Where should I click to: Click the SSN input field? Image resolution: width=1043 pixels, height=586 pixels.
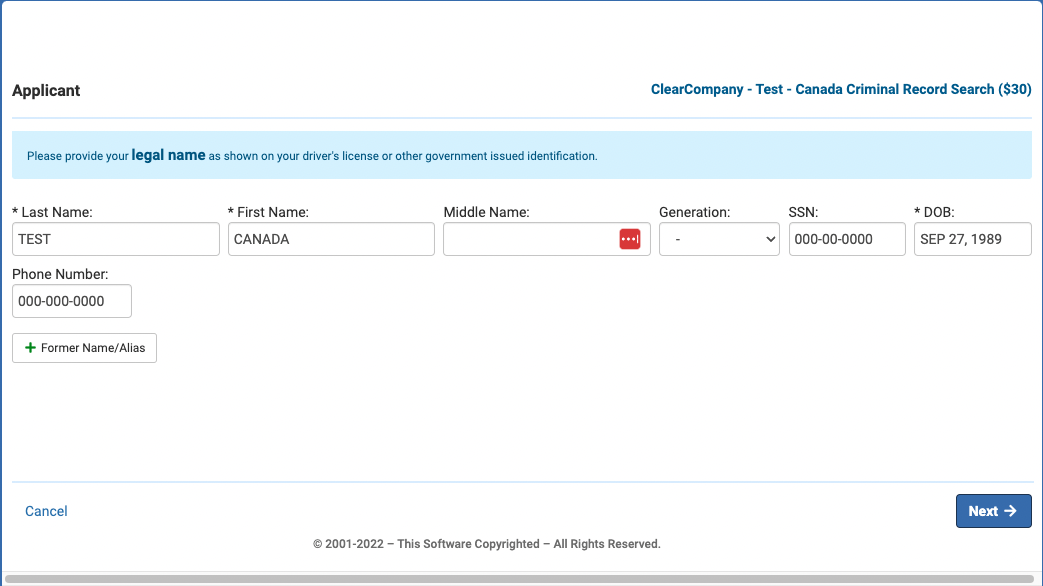coord(847,239)
